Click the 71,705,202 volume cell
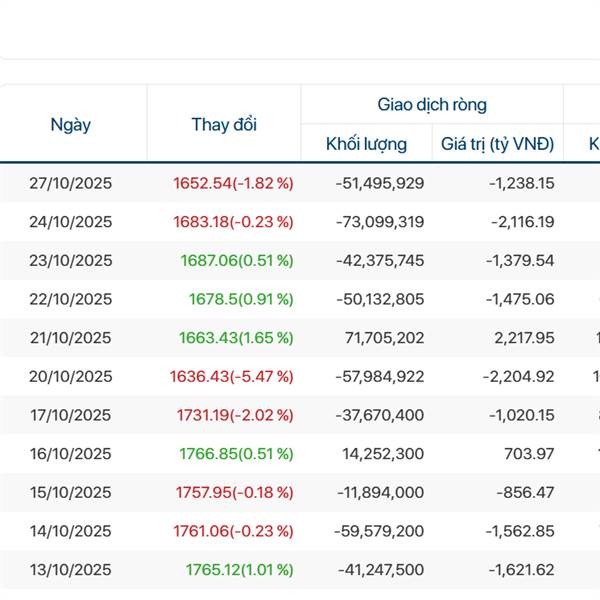 click(383, 338)
